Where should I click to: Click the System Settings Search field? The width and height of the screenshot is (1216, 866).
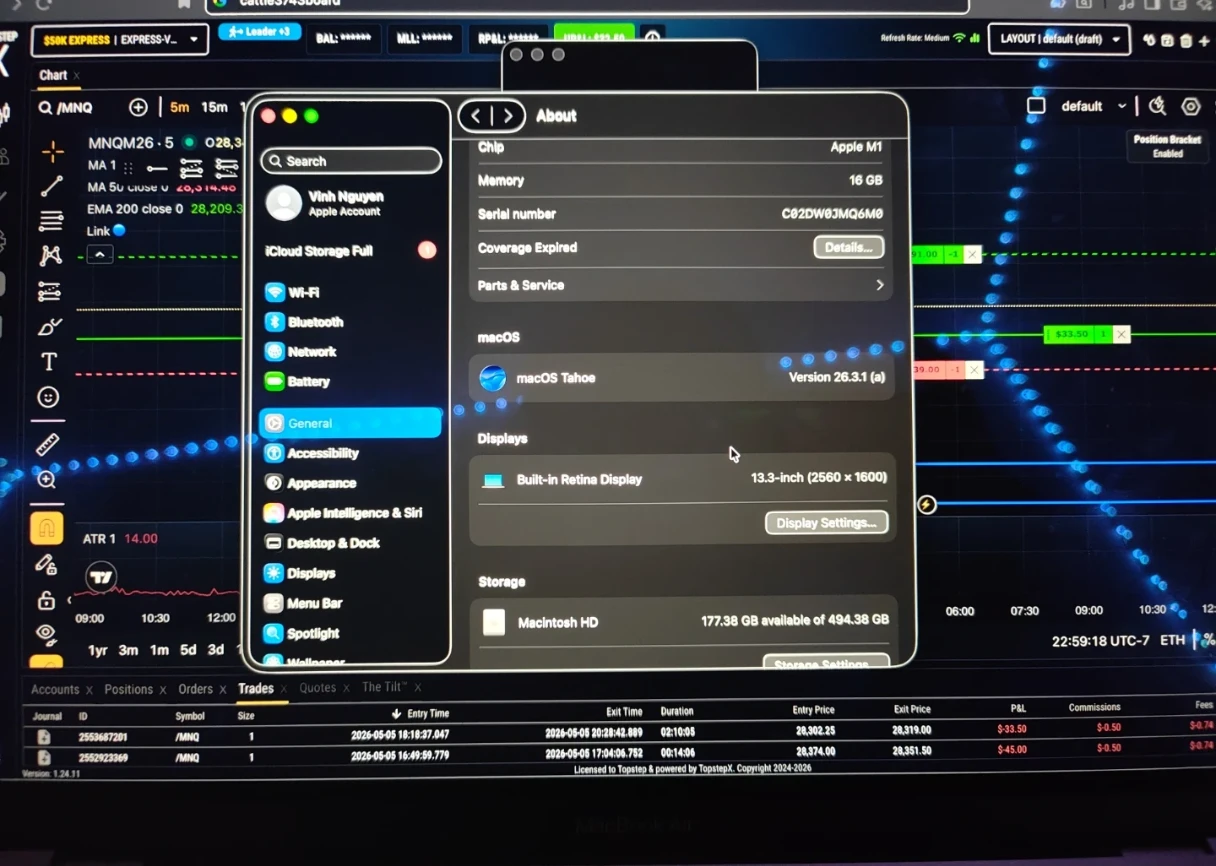pyautogui.click(x=351, y=161)
